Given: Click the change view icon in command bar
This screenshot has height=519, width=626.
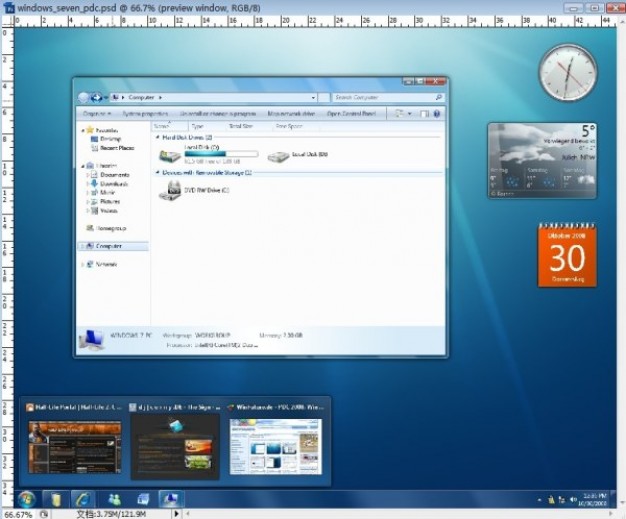Looking at the screenshot, I should coord(399,114).
